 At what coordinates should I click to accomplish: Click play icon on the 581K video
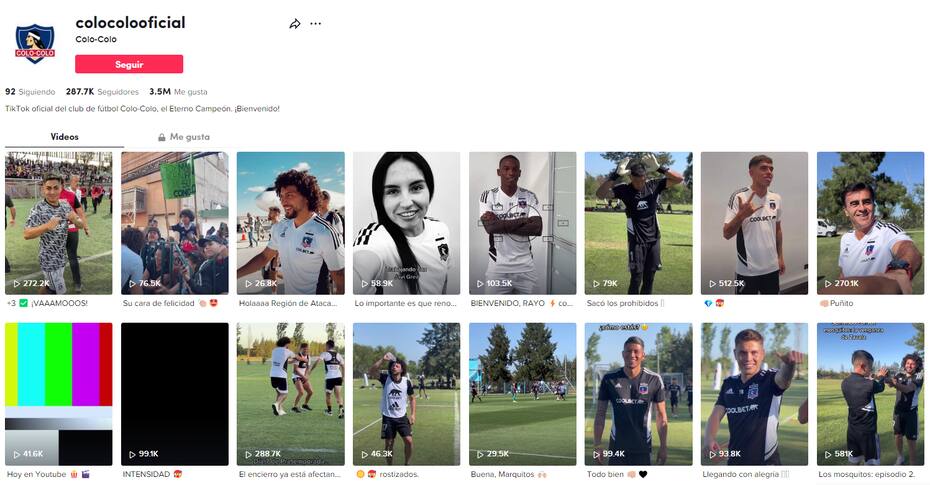(829, 454)
